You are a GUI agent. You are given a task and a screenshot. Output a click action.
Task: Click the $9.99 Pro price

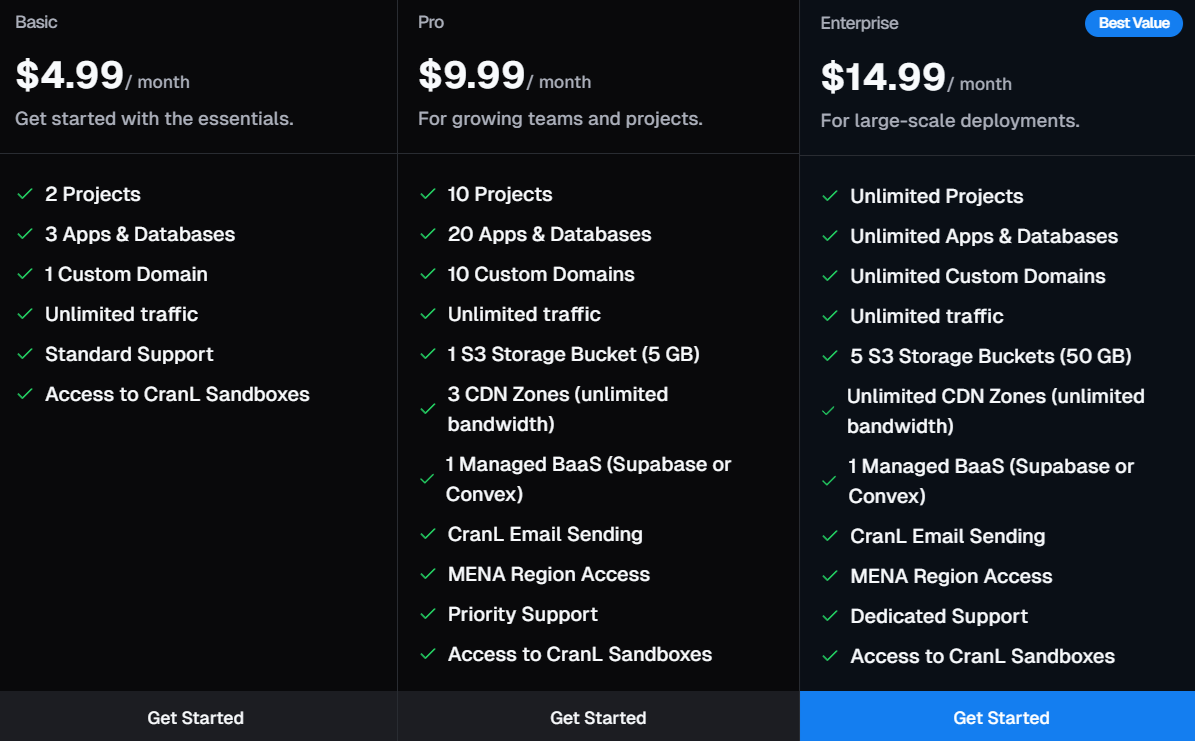pos(471,75)
